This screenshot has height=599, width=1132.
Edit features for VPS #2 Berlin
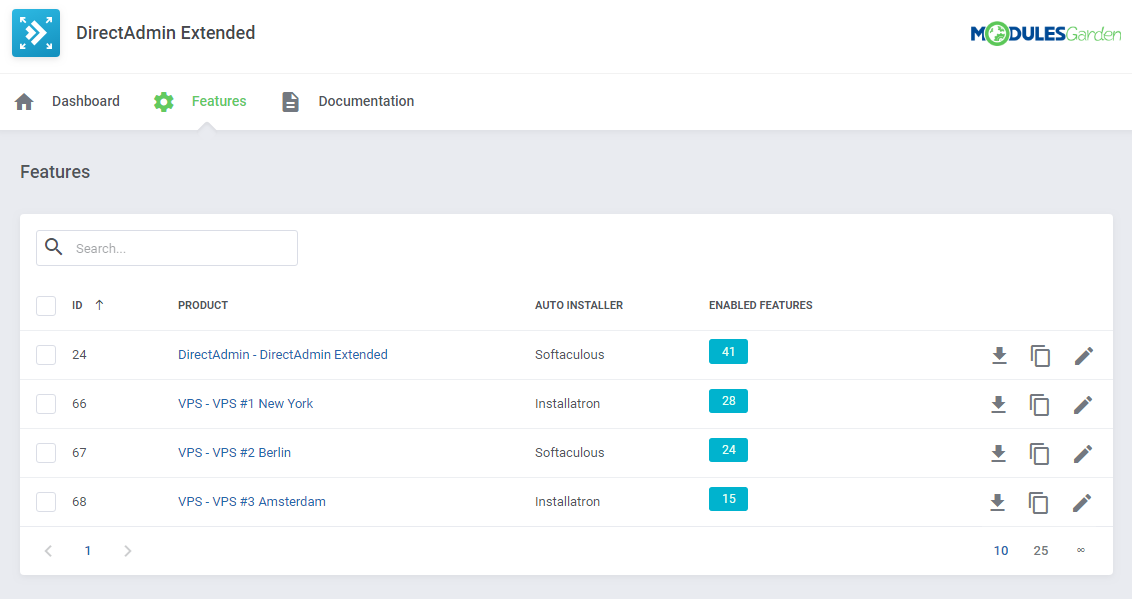pos(1083,453)
